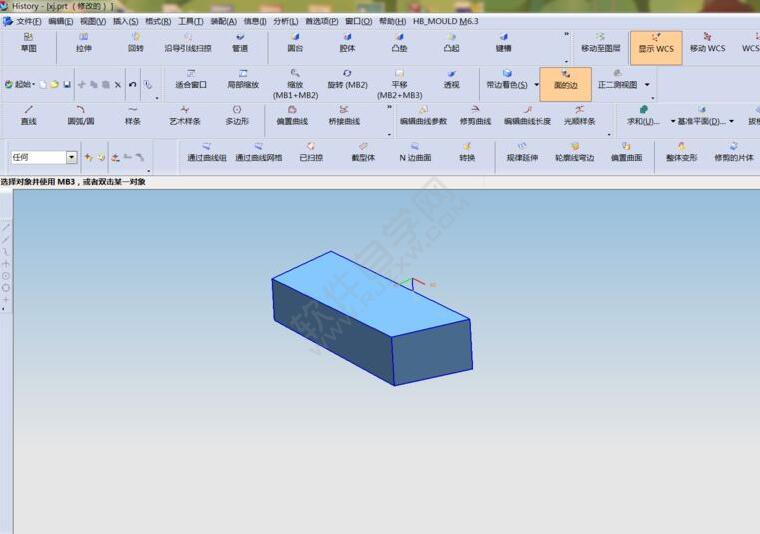The width and height of the screenshot is (760, 534).
Task: Expand the 正二测视图 view orientation dropdown
Action: pos(647,84)
